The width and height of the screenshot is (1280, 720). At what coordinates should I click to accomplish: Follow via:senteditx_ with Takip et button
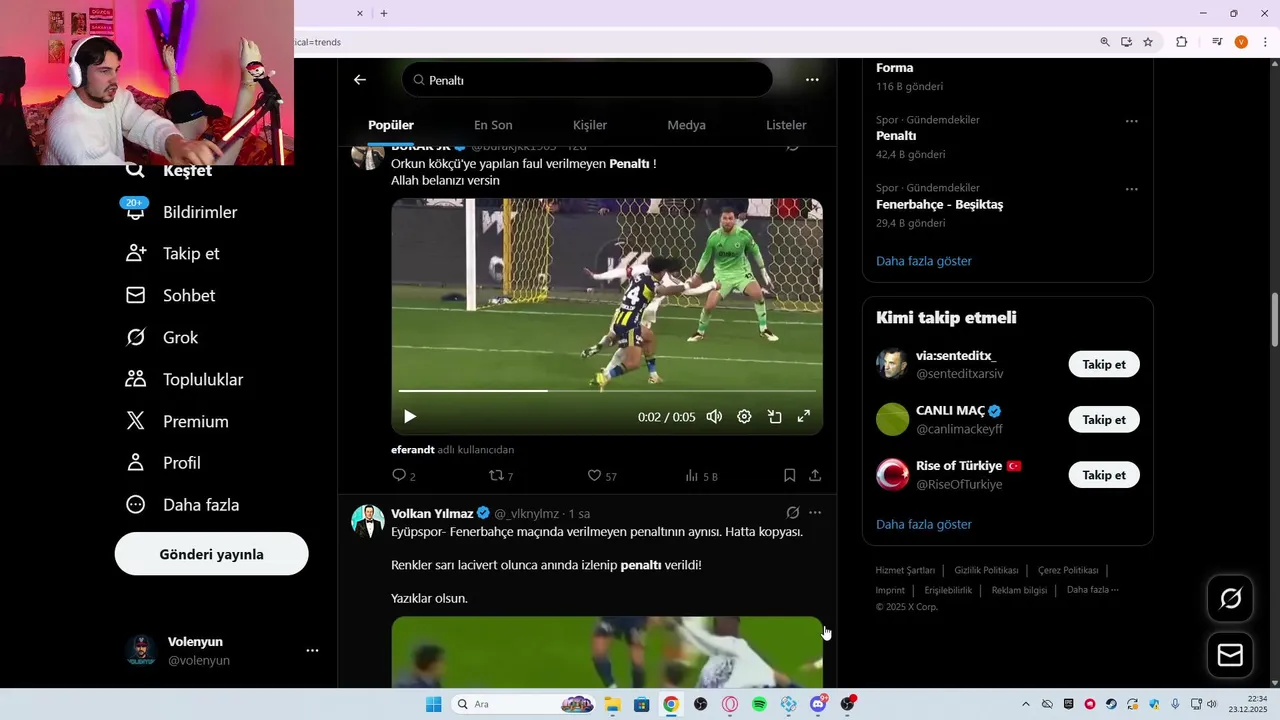(x=1104, y=364)
